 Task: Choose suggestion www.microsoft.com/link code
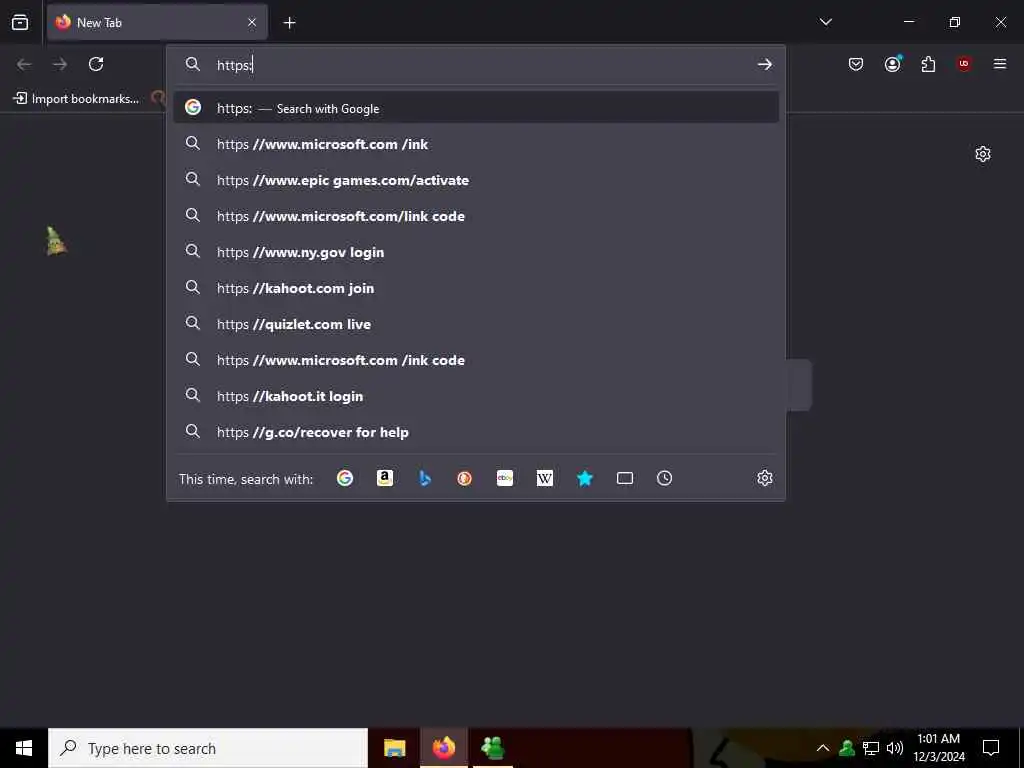476,216
